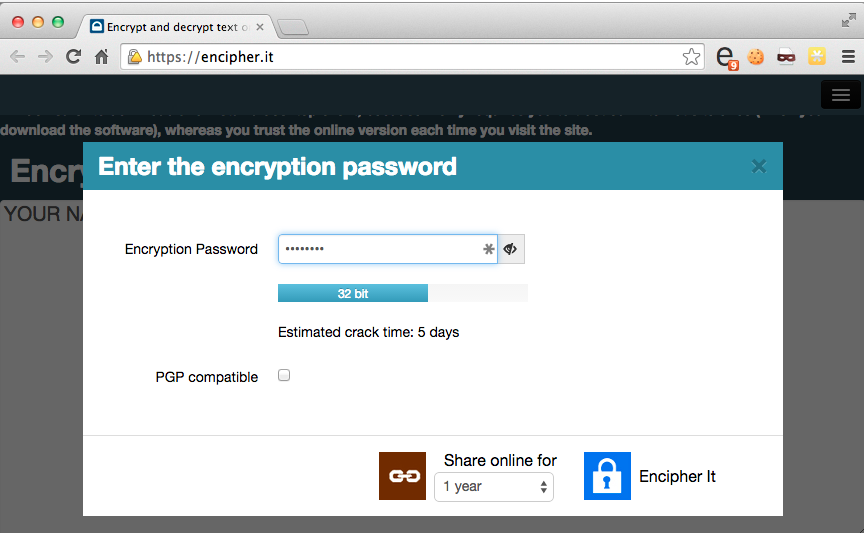Click the 'Encipher It' button label

click(x=677, y=477)
